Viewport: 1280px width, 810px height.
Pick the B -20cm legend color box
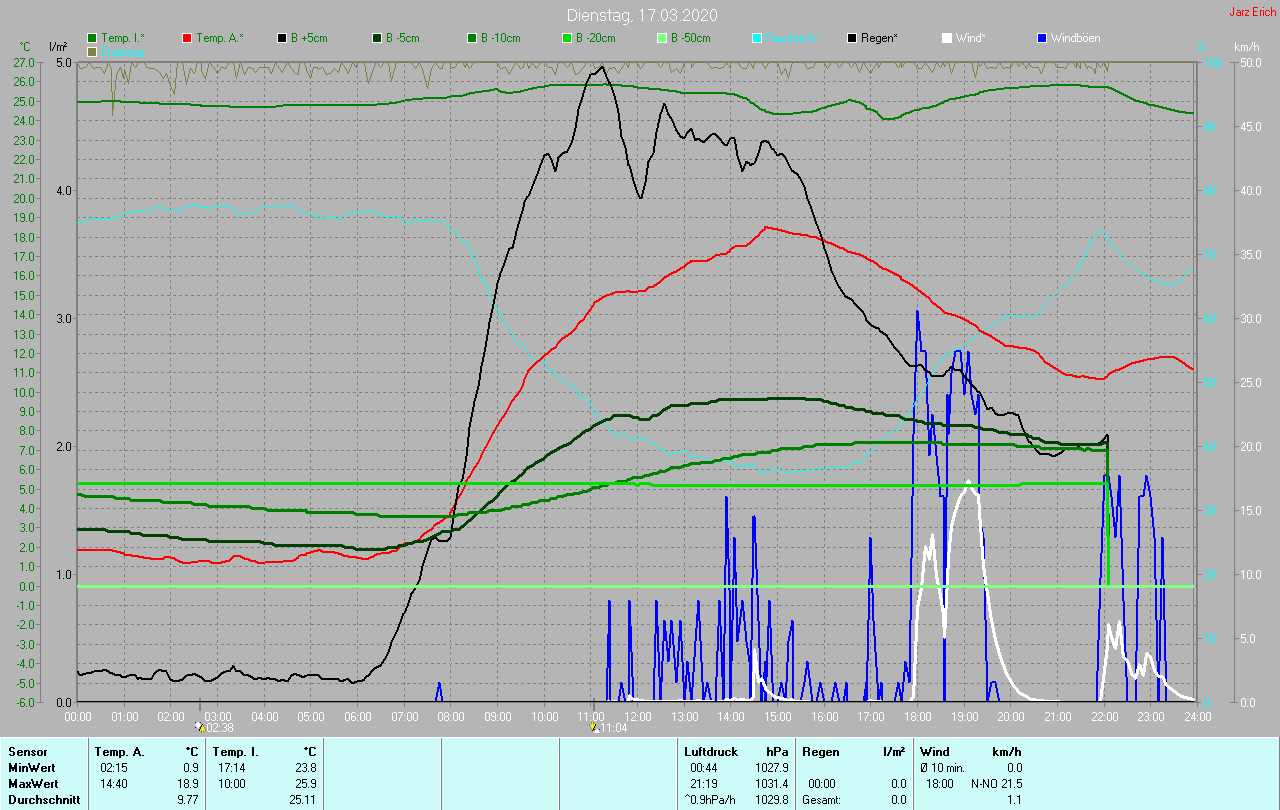(566, 38)
